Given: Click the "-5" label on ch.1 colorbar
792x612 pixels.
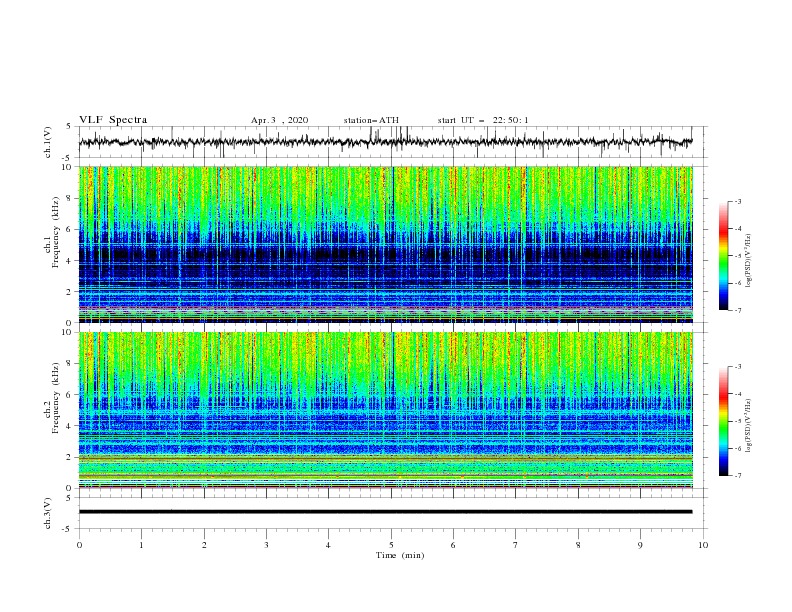Looking at the screenshot, I should 738,256.
